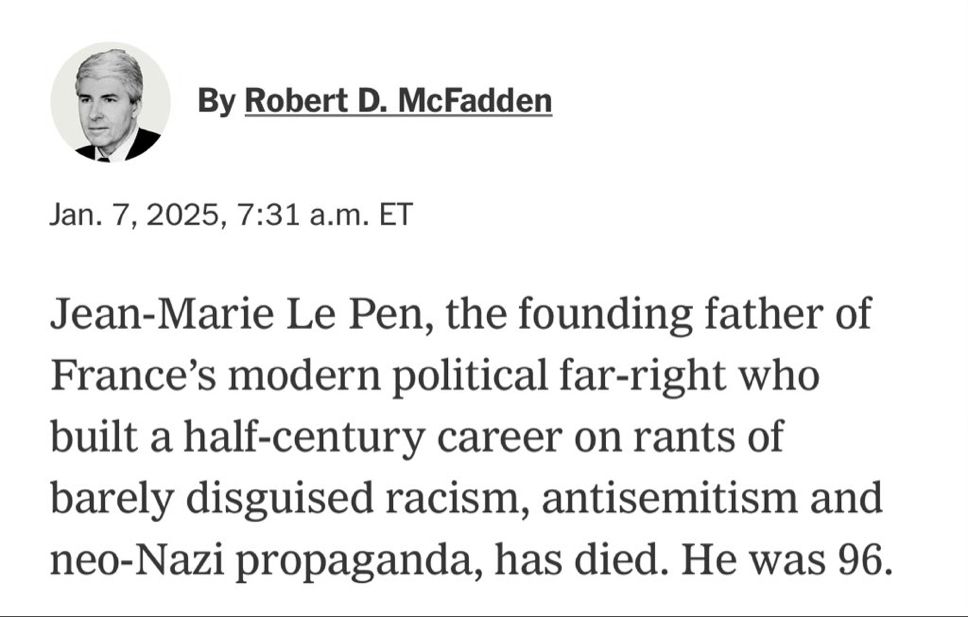The width and height of the screenshot is (968, 617).
Task: Click the author's circular portrait photo
Action: [110, 102]
